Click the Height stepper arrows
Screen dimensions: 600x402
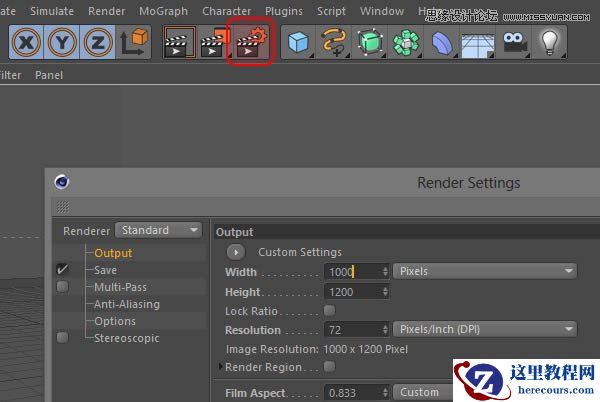pyautogui.click(x=385, y=292)
